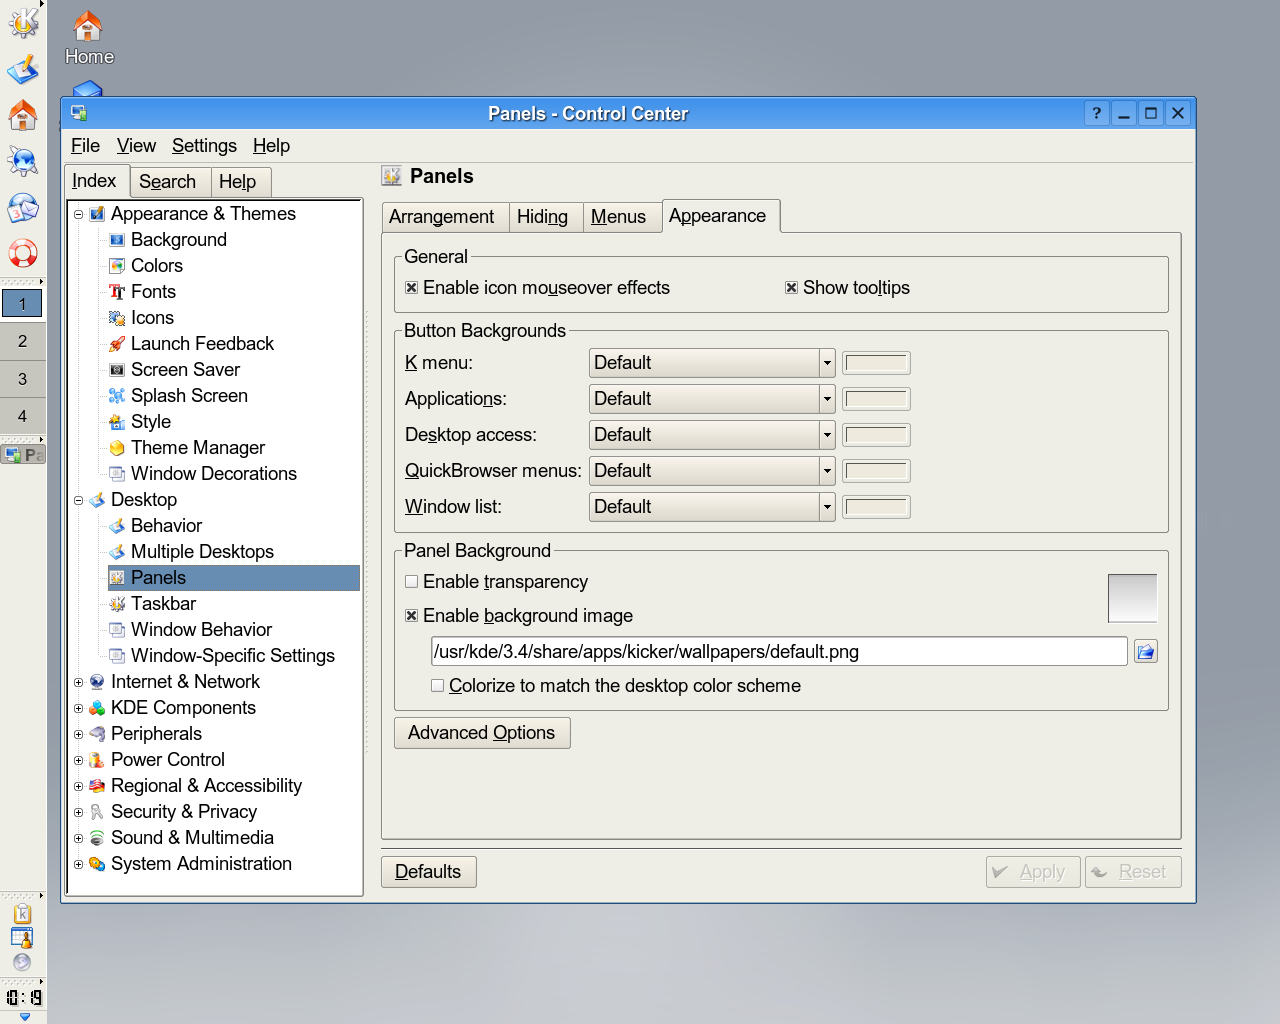The height and width of the screenshot is (1024, 1280).
Task: Click the Klipper clipboard tray icon
Action: (22, 914)
